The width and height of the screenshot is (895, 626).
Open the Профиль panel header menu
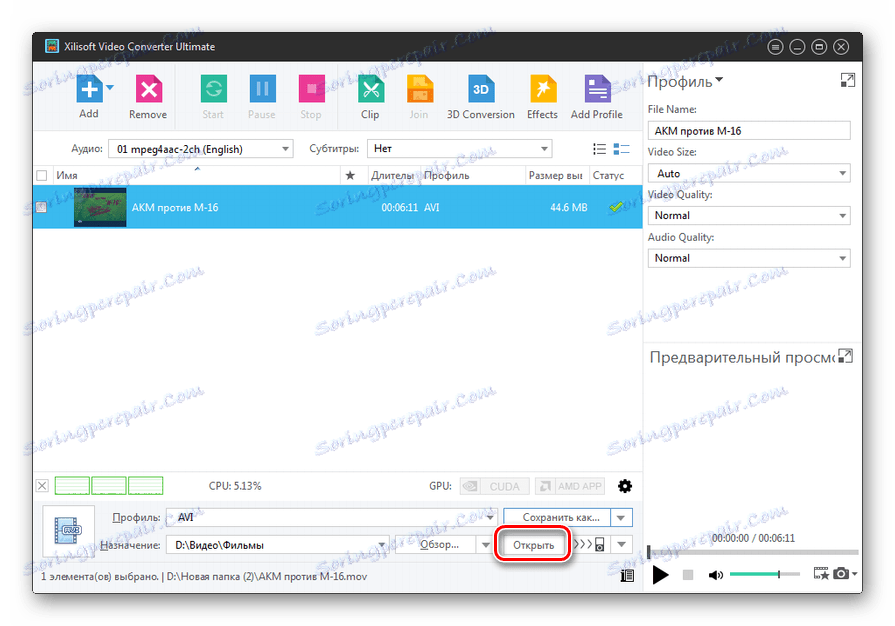pyautogui.click(x=686, y=82)
